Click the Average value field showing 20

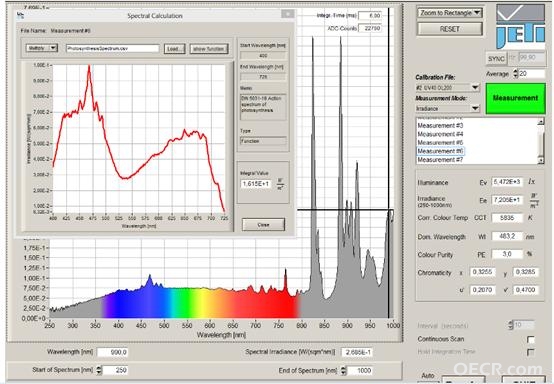click(x=532, y=73)
